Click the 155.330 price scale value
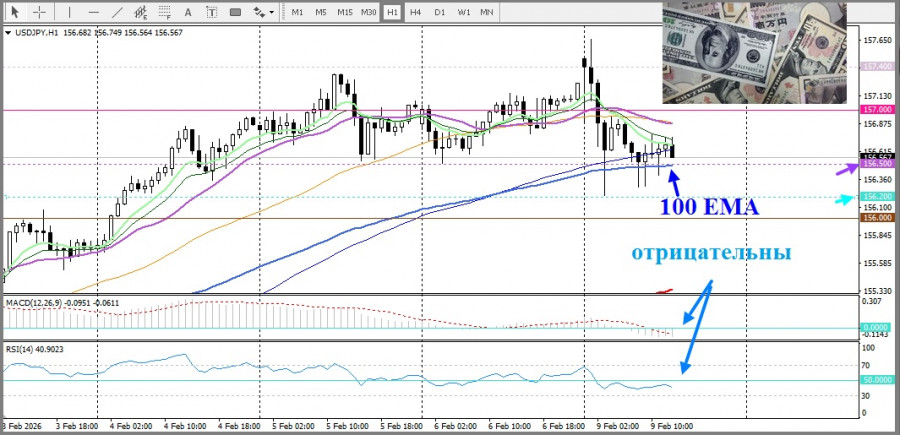 [x=876, y=291]
